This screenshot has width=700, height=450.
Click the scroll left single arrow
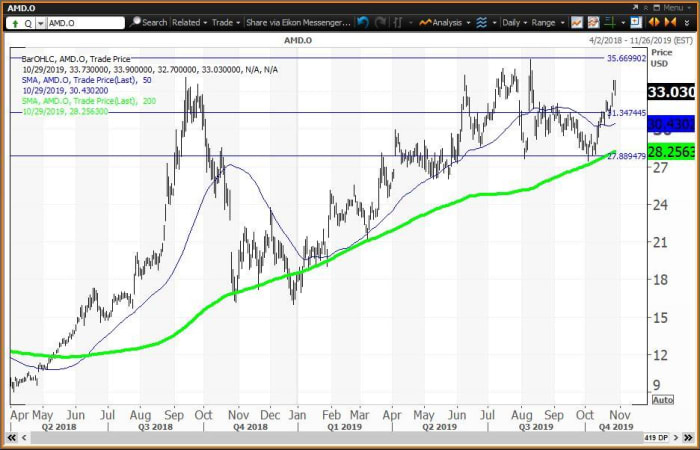25,438
